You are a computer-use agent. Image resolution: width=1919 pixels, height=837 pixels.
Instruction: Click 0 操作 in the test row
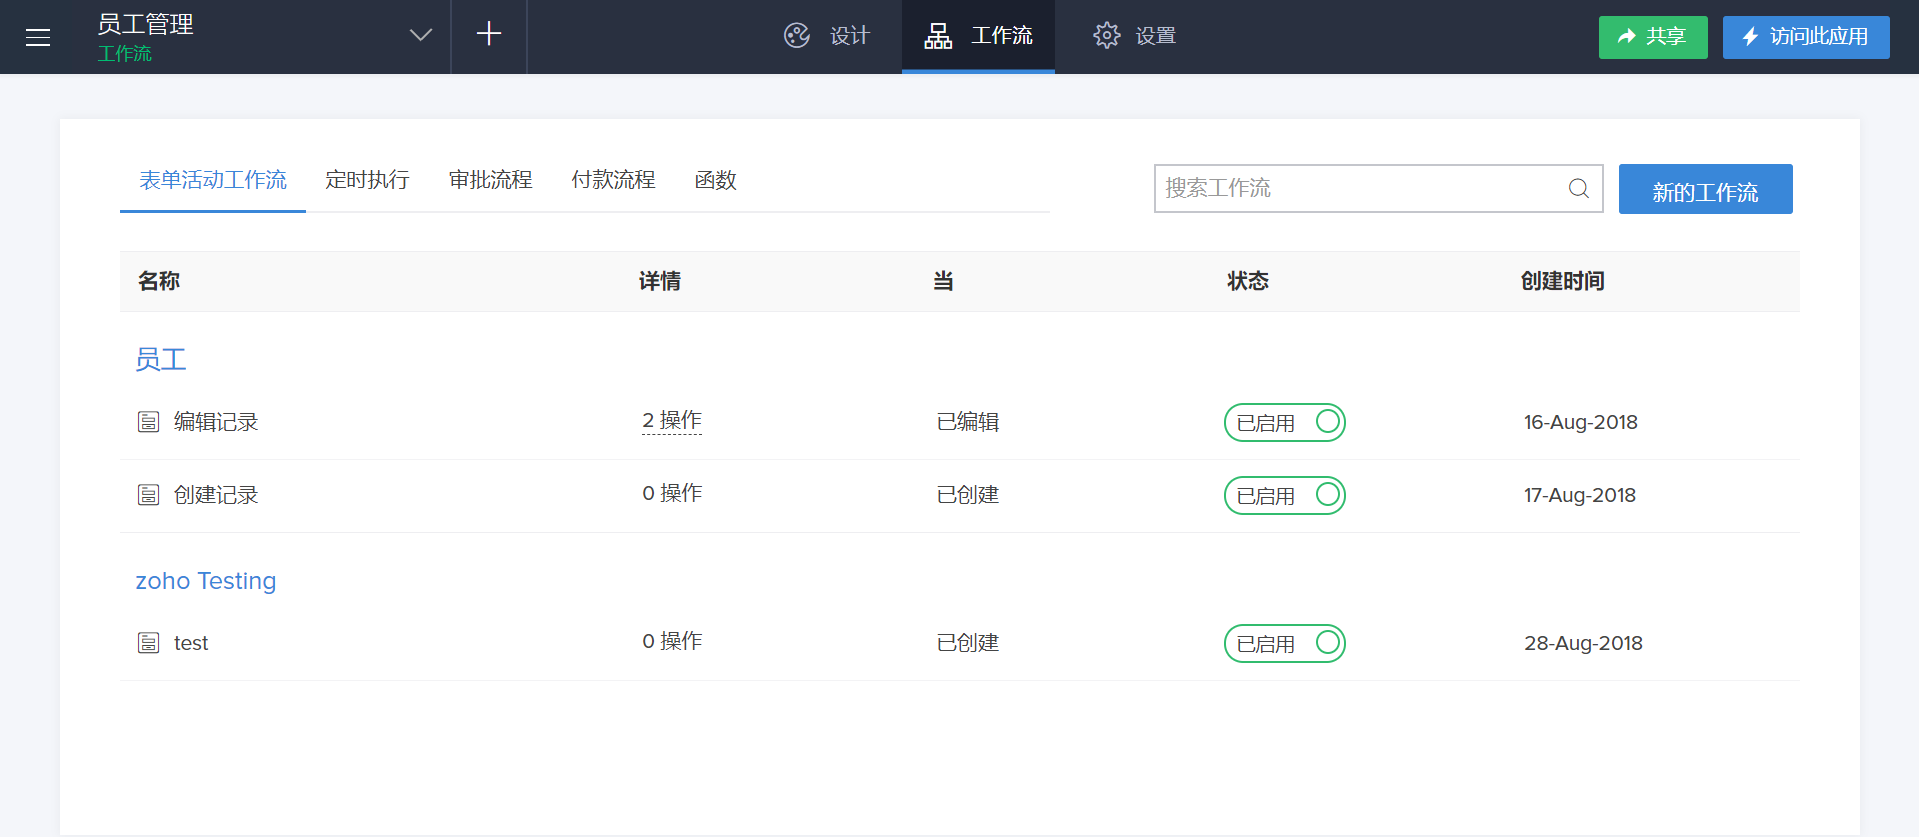(x=672, y=642)
